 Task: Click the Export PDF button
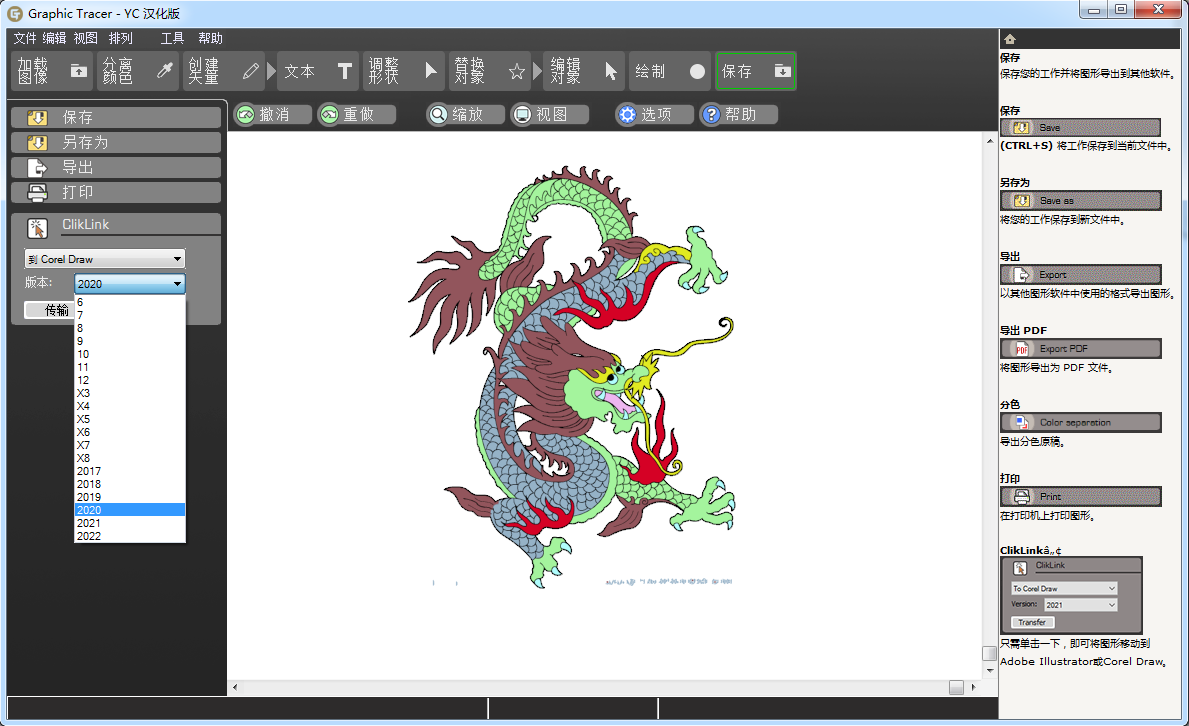[x=1080, y=348]
